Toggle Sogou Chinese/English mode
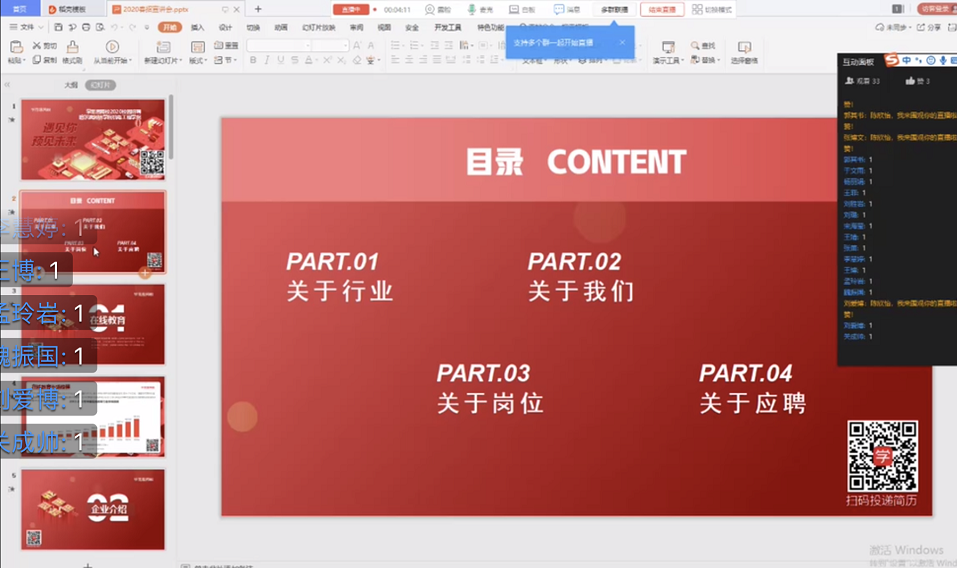The image size is (957, 568). (x=906, y=60)
